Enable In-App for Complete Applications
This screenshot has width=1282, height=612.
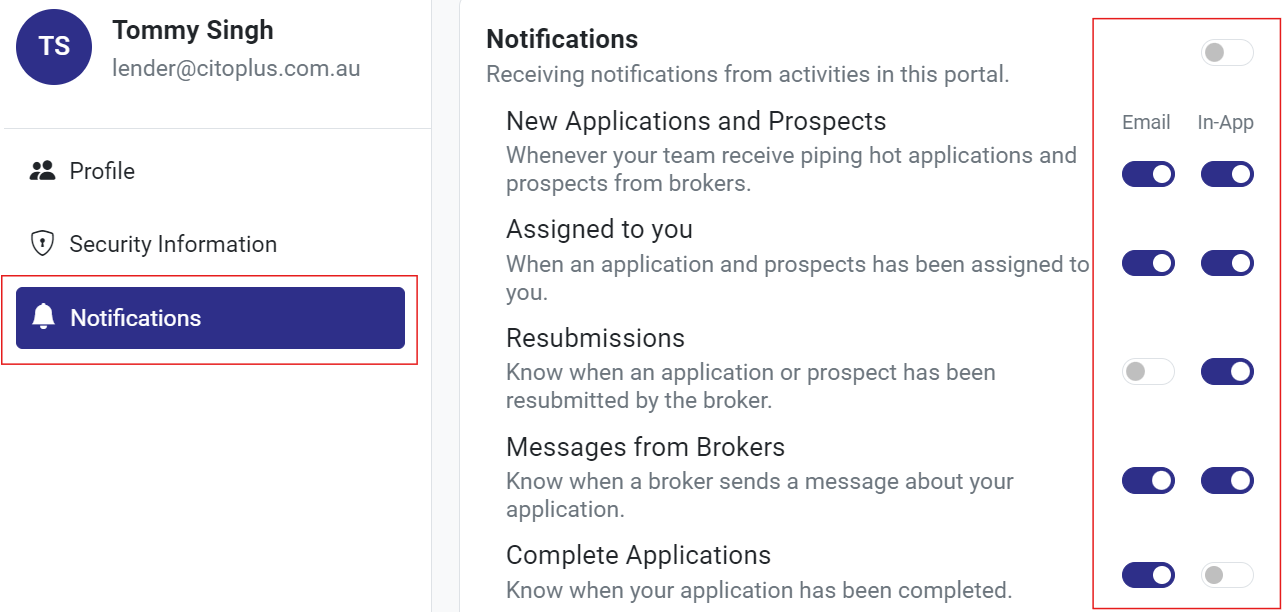(1227, 575)
